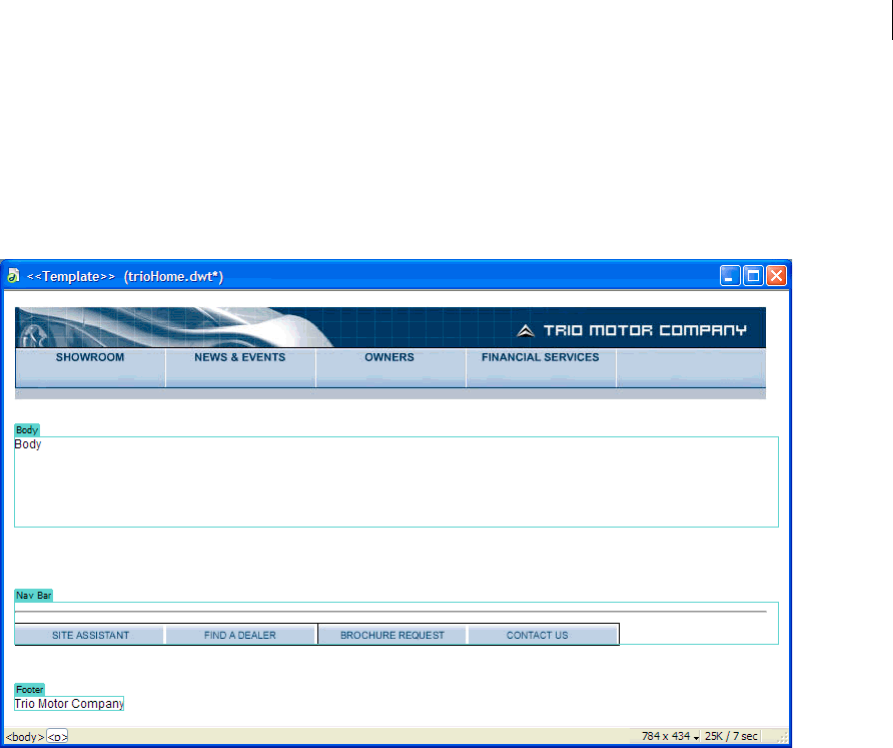Click the Dreamweaver document icon in title bar
This screenshot has width=893, height=748.
(x=13, y=276)
